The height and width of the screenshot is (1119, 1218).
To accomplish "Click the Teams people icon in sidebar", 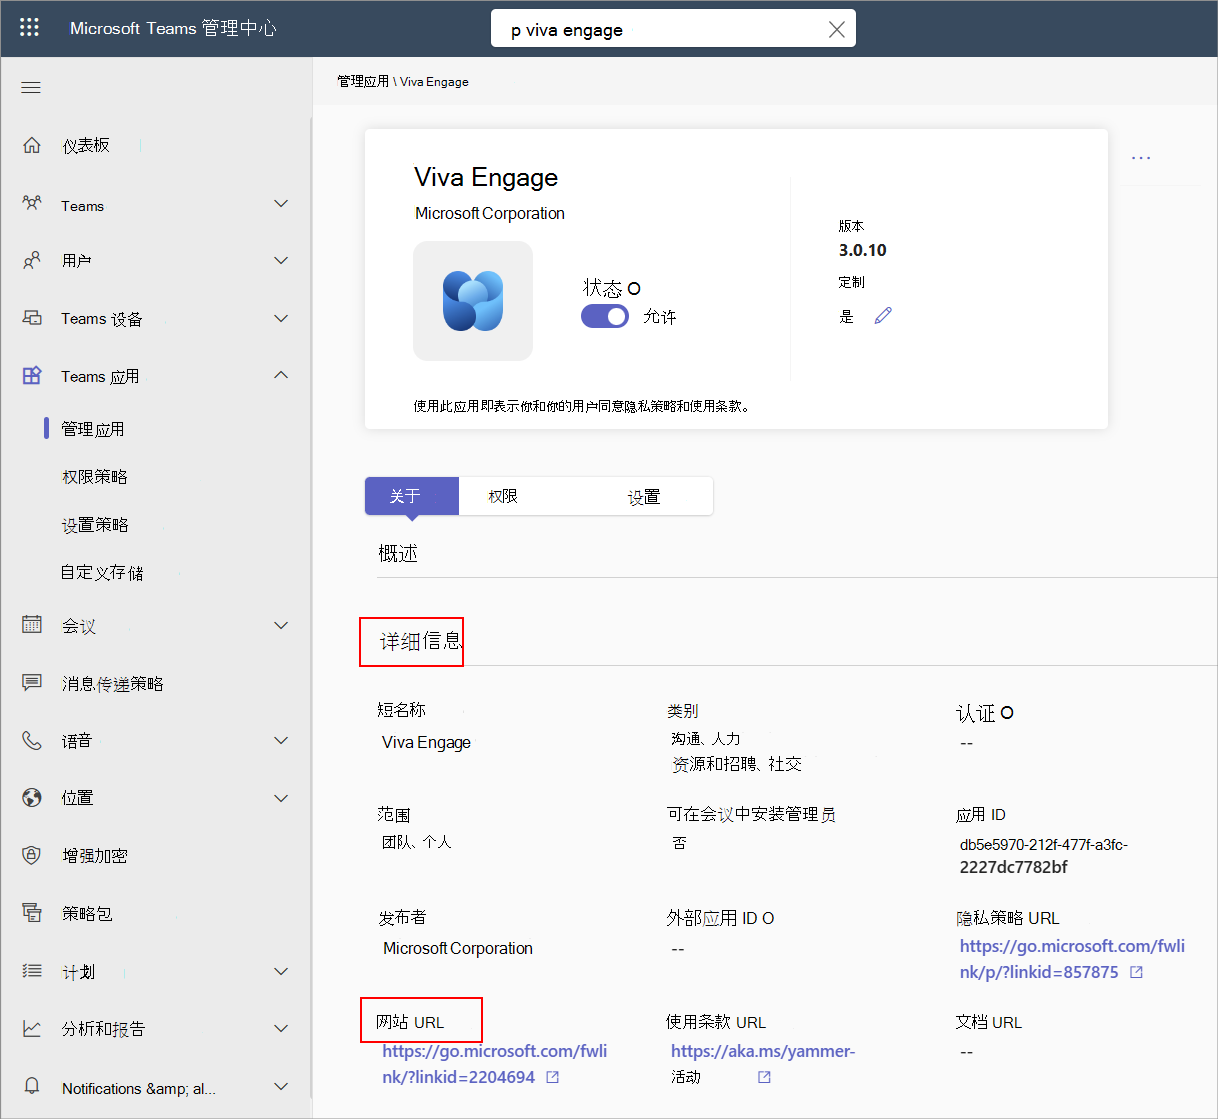I will (x=32, y=203).
